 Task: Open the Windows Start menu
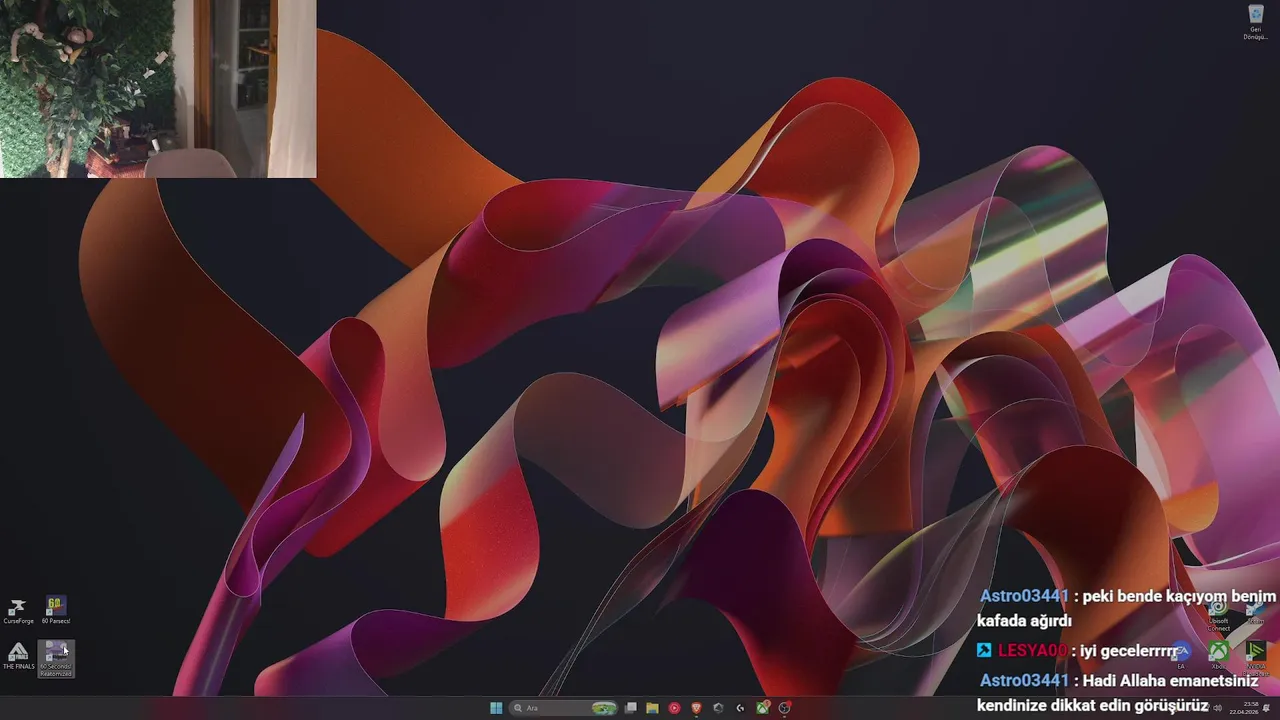coord(496,708)
